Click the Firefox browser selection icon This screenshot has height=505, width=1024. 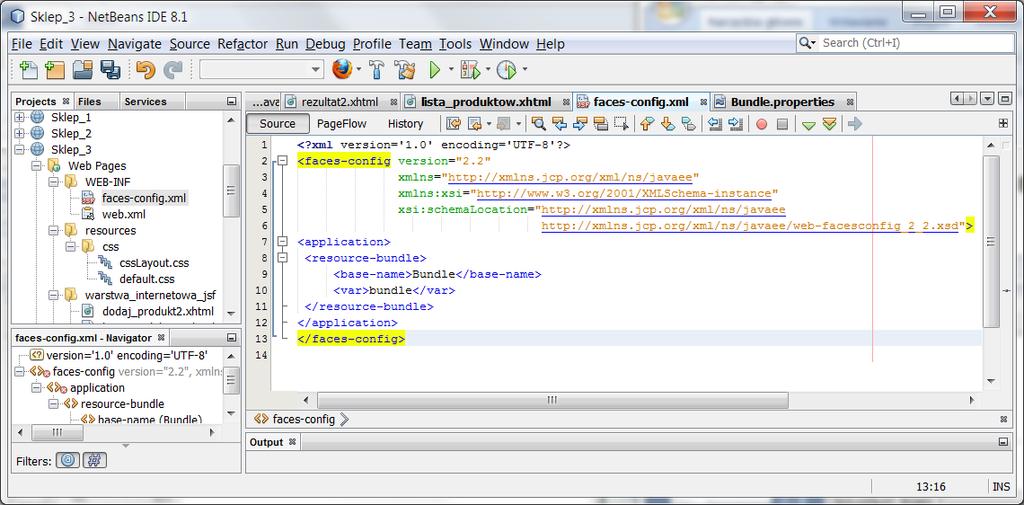(x=342, y=69)
